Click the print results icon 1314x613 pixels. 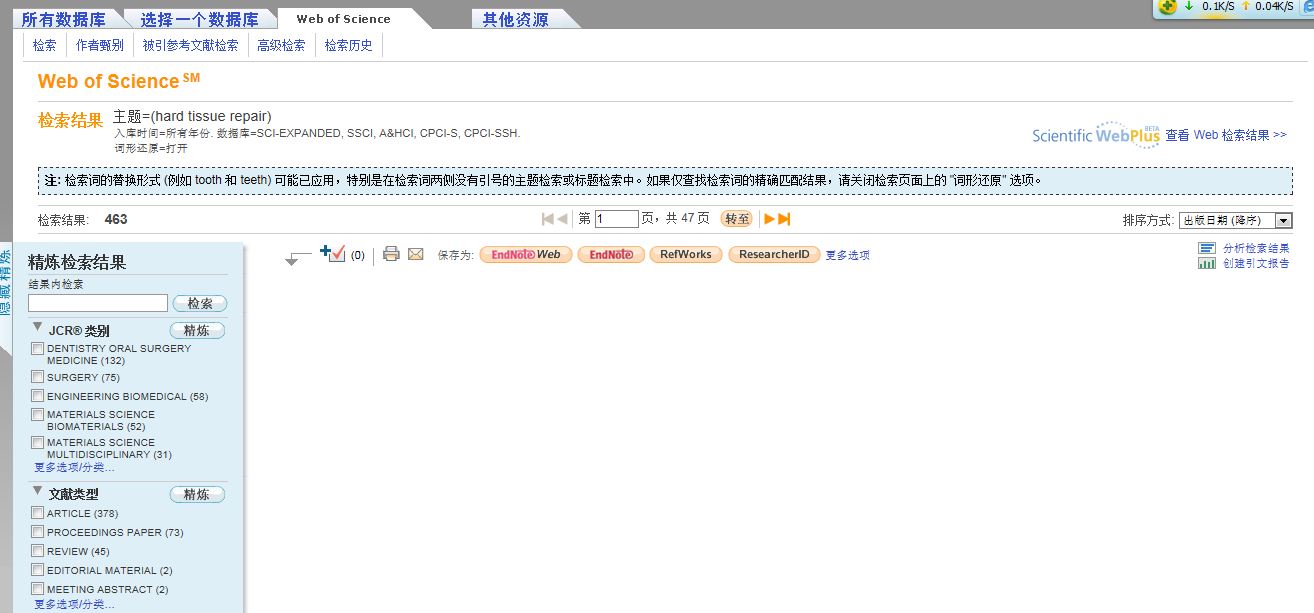click(x=391, y=254)
